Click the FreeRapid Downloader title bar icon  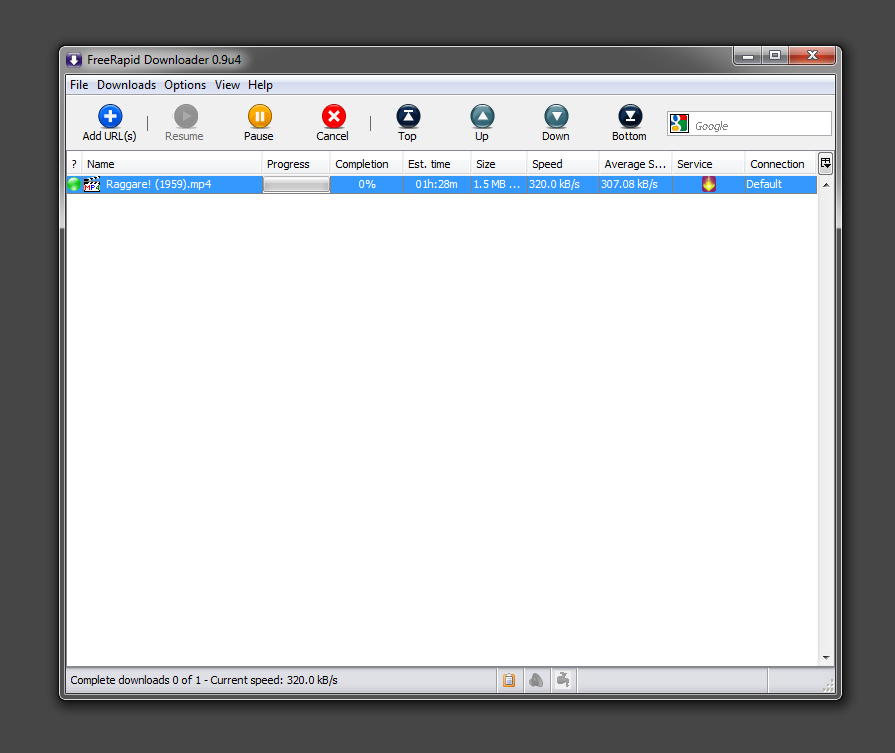click(x=74, y=60)
